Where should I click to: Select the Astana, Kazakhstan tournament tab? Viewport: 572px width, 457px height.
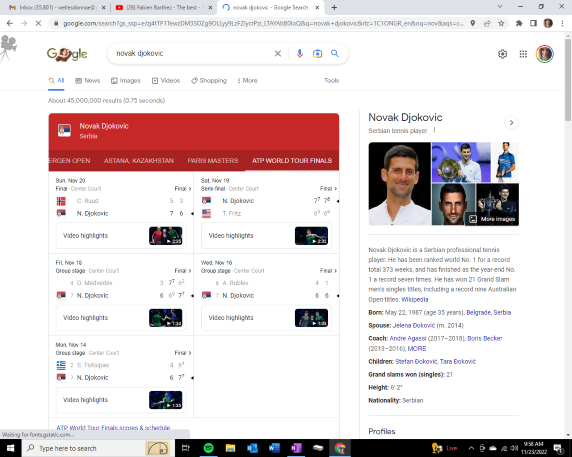[x=139, y=160]
